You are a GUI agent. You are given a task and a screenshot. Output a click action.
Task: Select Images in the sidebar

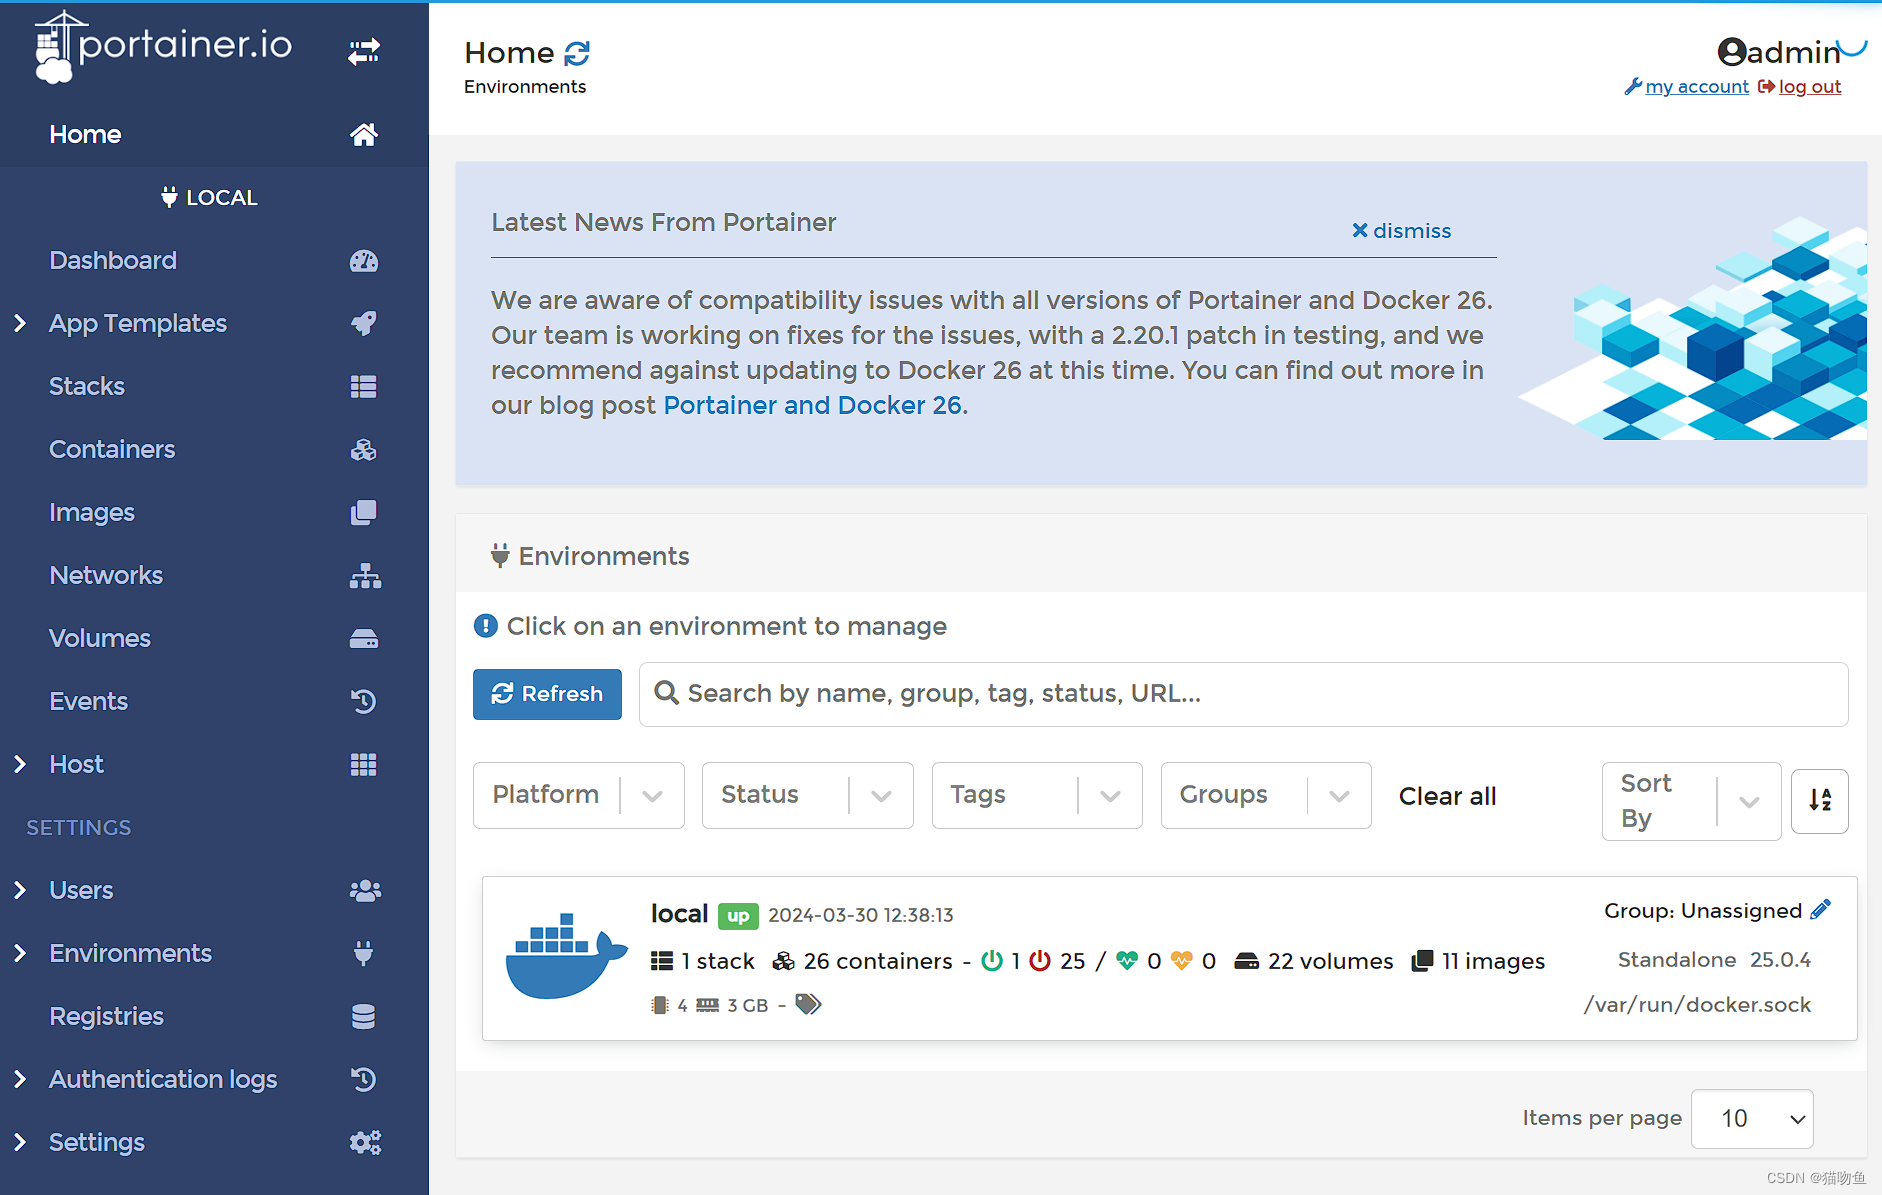[x=92, y=512]
